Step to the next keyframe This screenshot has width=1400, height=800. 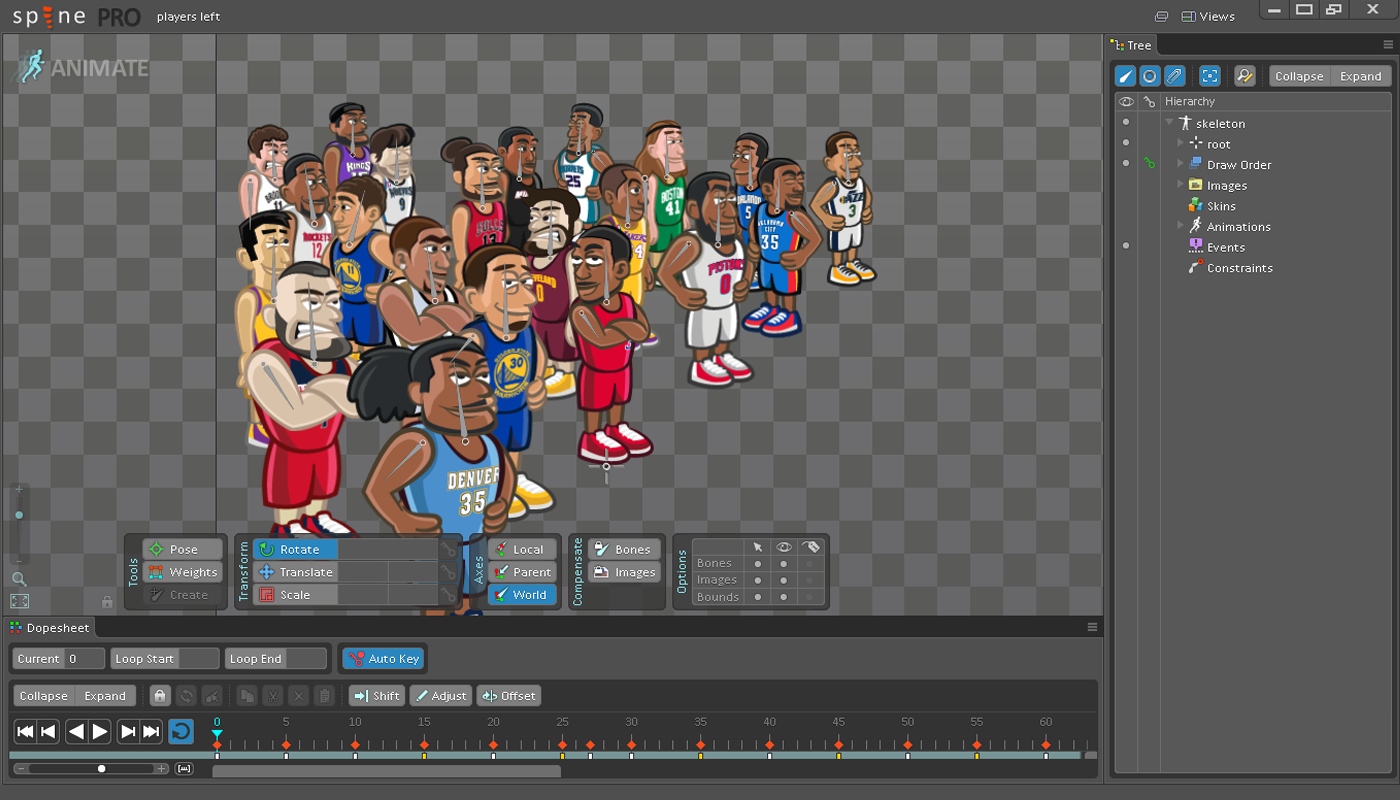[128, 732]
